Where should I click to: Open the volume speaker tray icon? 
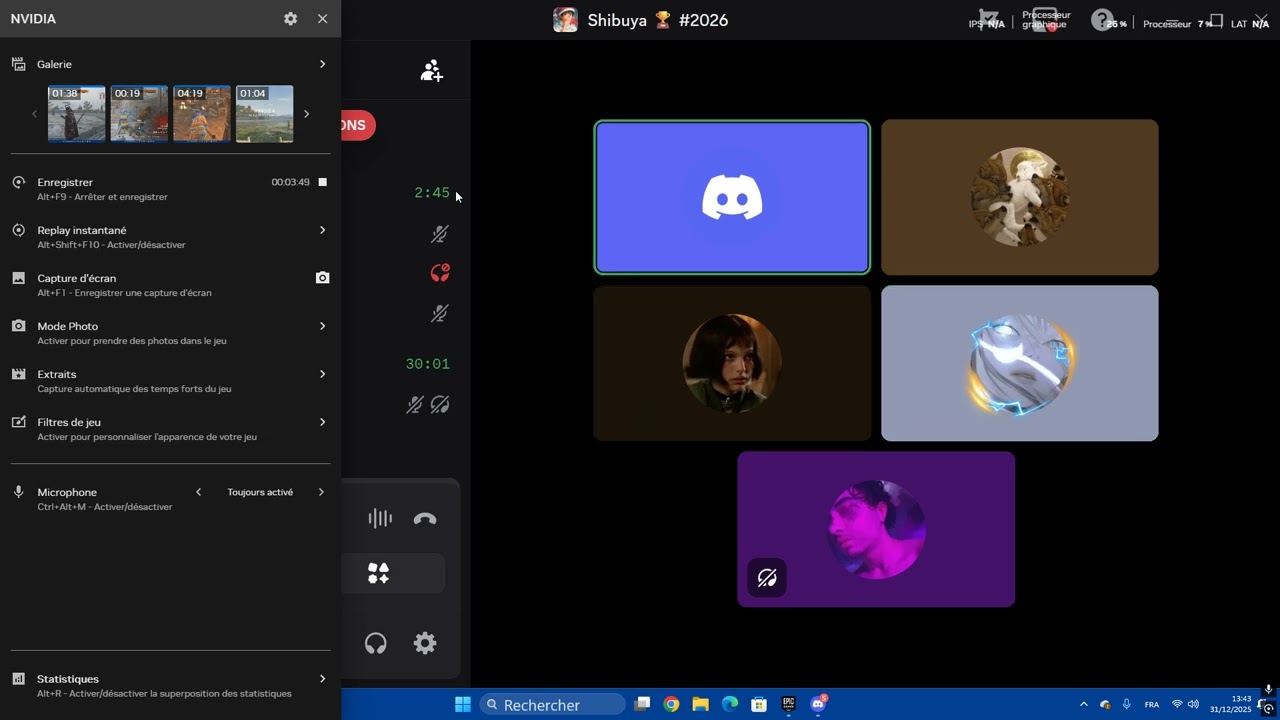click(x=1193, y=704)
